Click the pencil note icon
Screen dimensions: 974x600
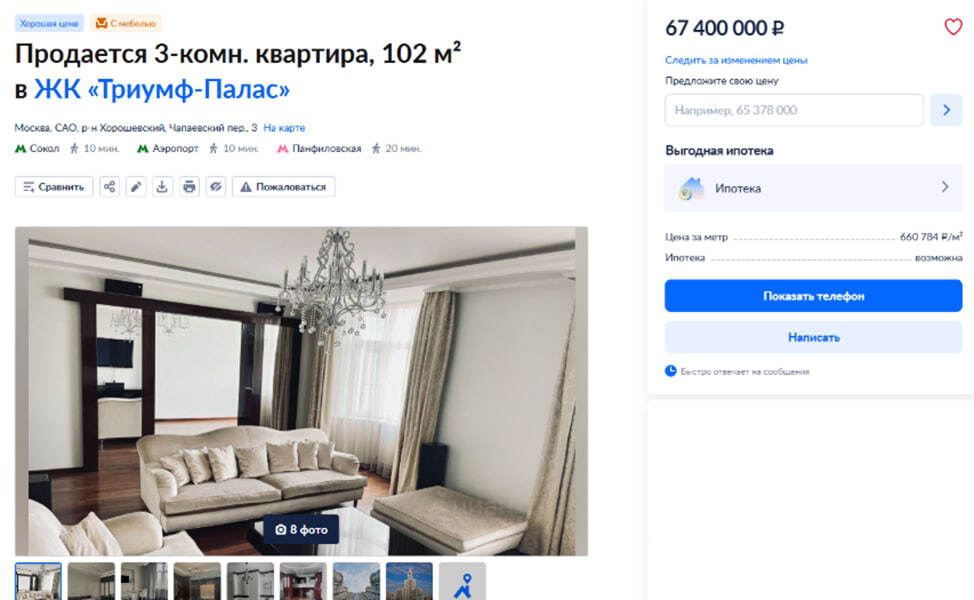tap(136, 186)
